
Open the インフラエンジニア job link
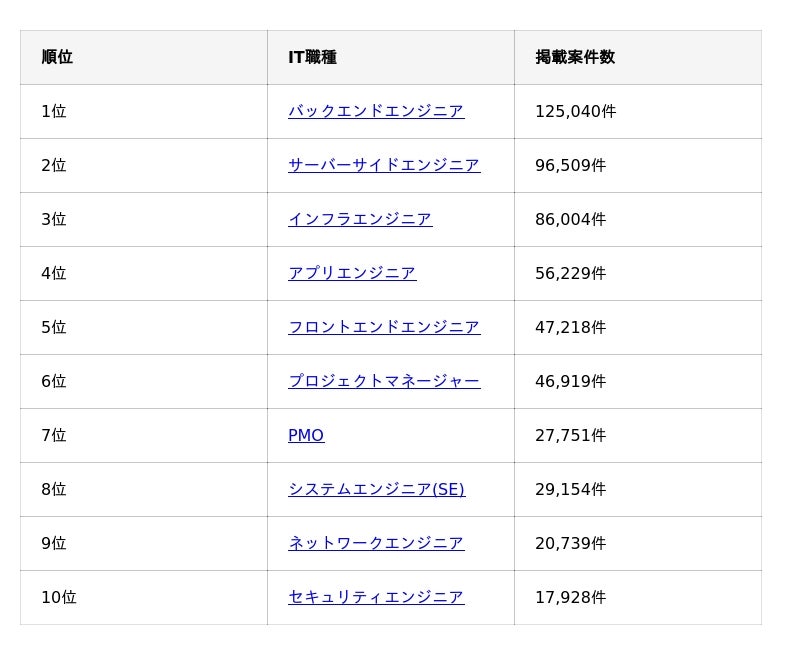pos(360,219)
